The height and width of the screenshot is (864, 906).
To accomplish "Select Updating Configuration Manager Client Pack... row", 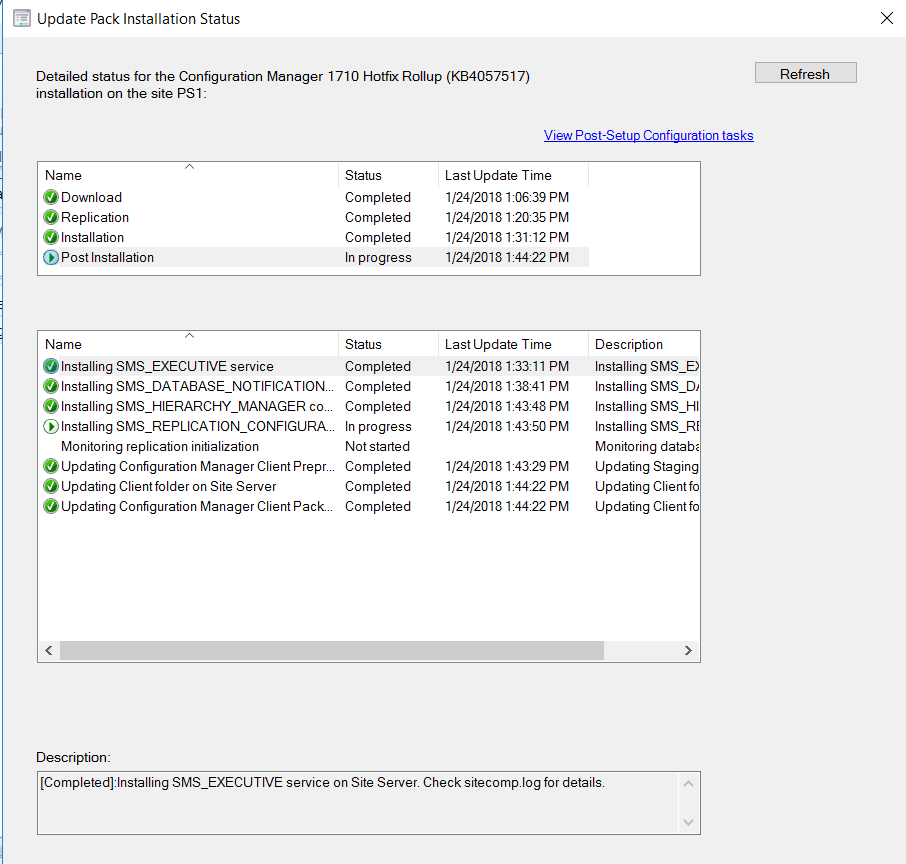I will click(x=370, y=506).
